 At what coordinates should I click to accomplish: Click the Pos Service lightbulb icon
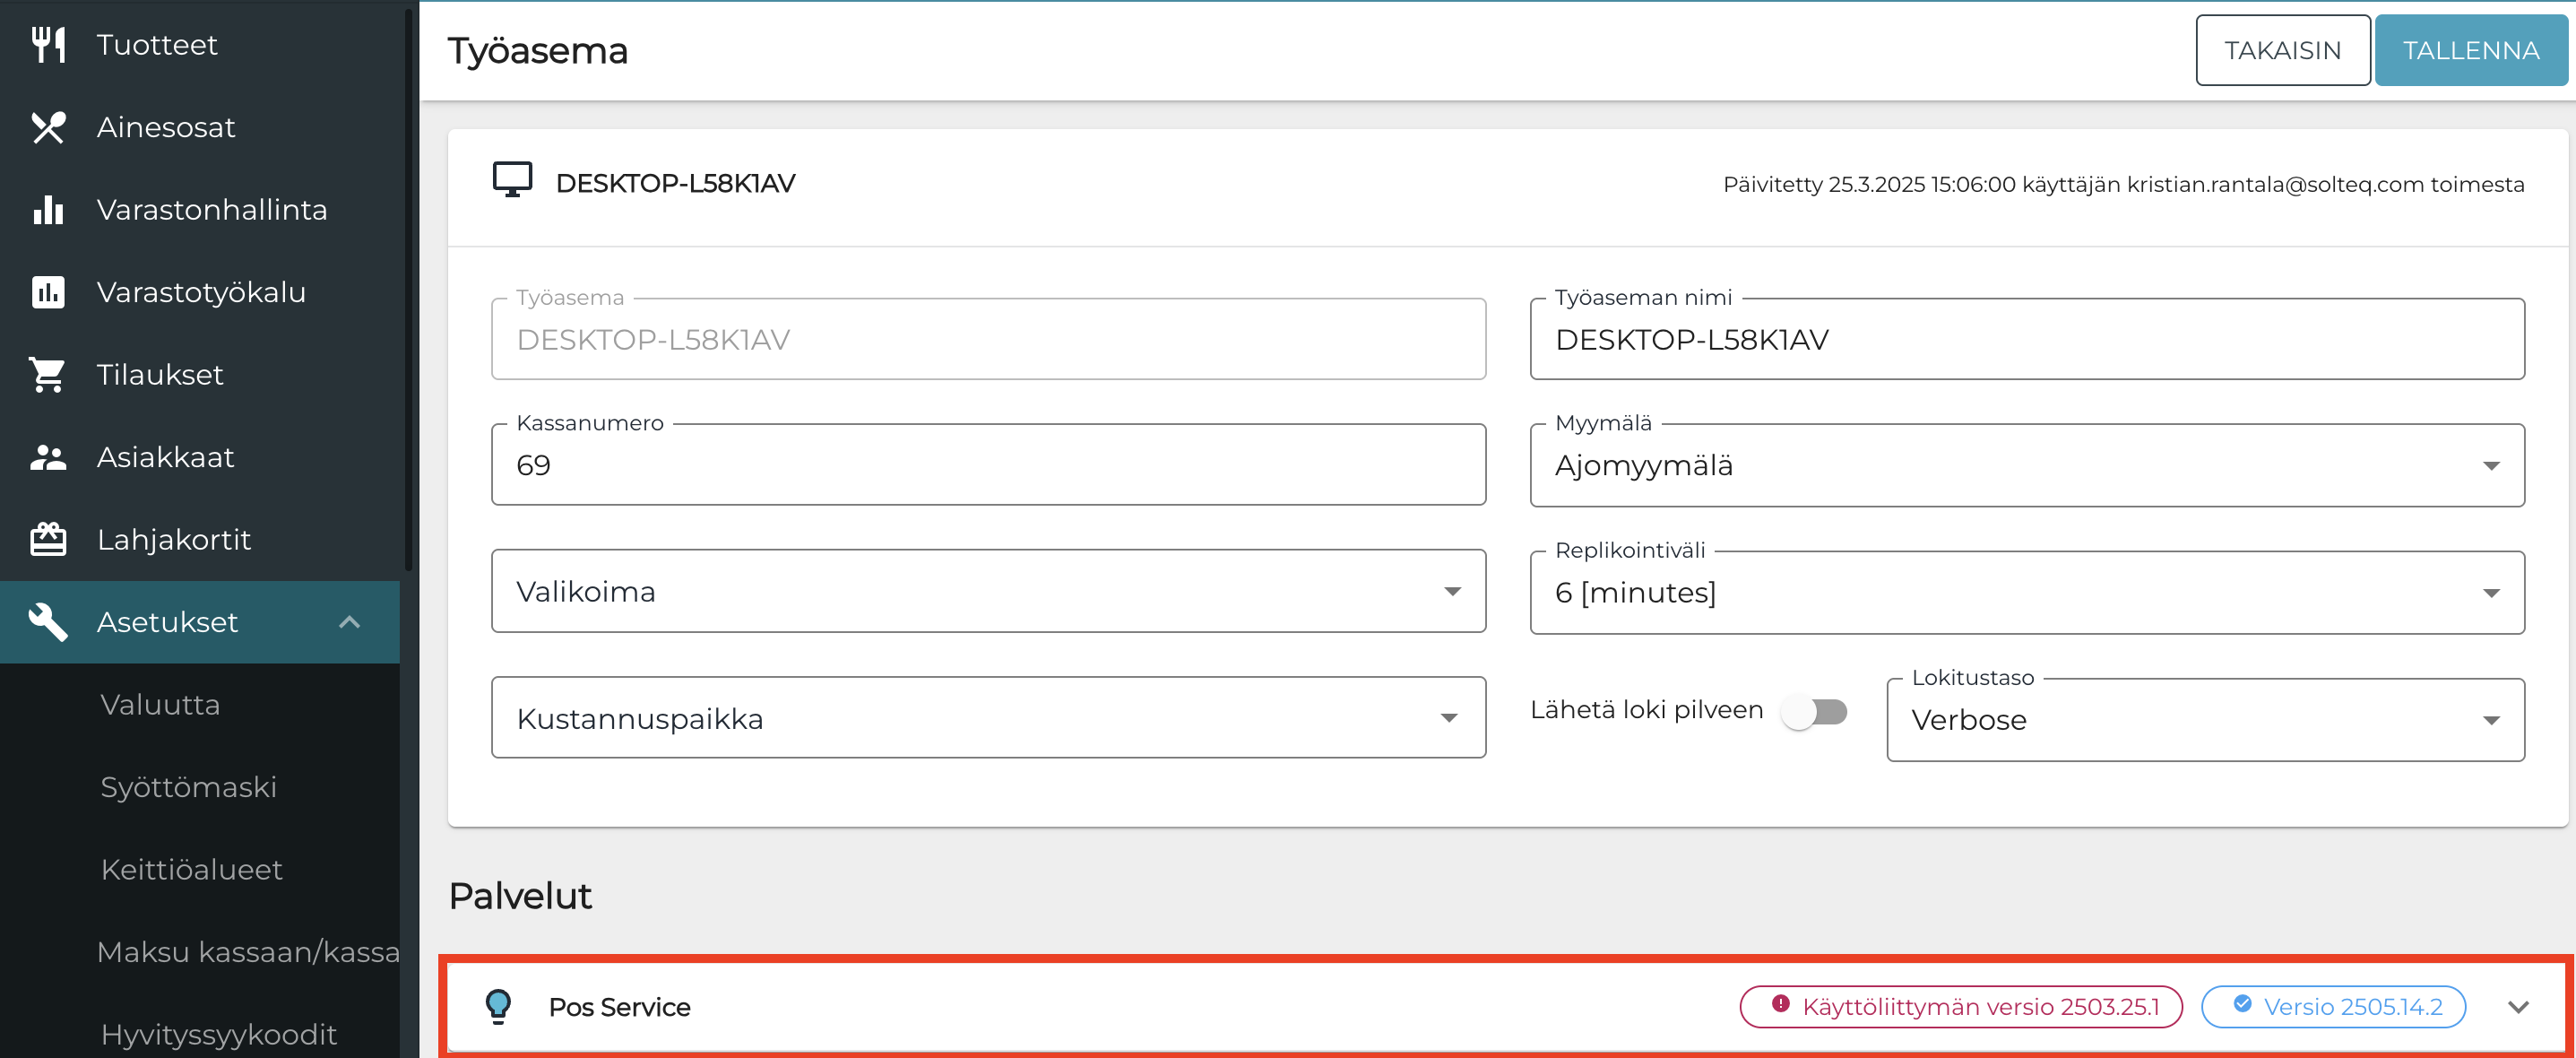(x=498, y=1006)
